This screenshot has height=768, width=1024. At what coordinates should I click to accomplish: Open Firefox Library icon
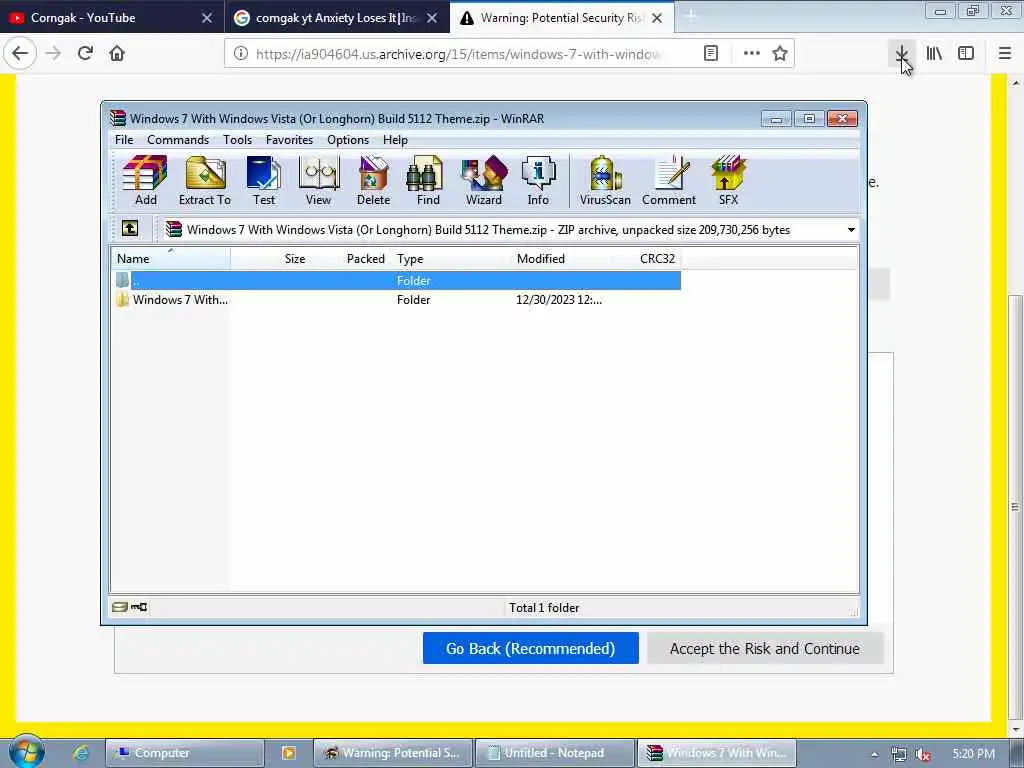click(934, 54)
